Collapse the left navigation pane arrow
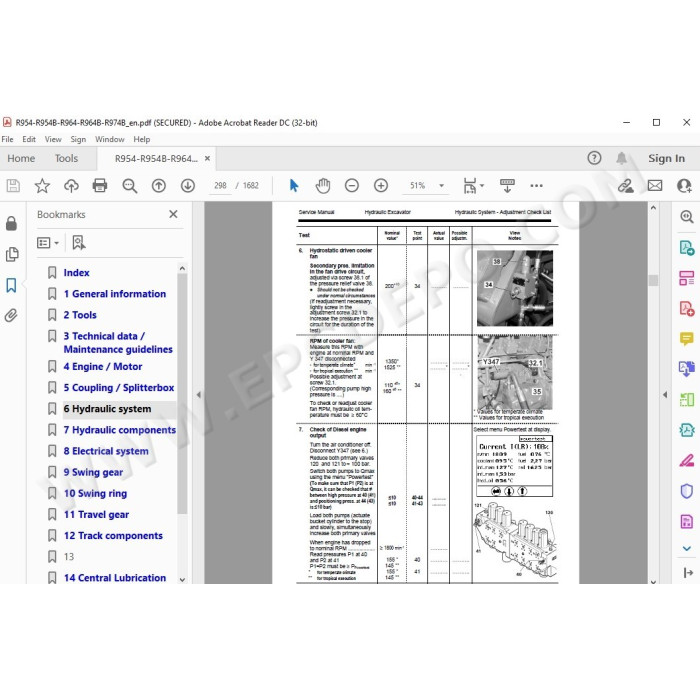This screenshot has width=700, height=700. pos(199,395)
